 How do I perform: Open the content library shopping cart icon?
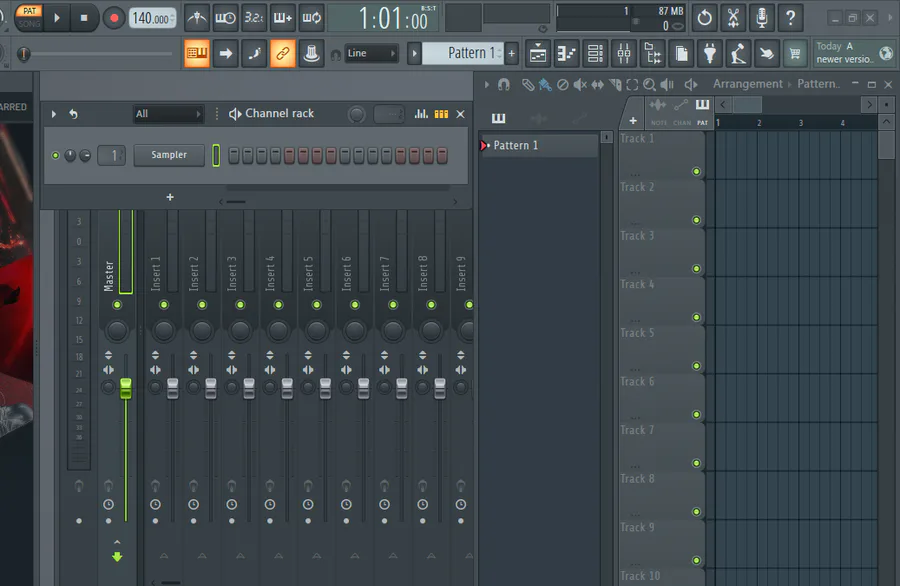click(x=795, y=54)
